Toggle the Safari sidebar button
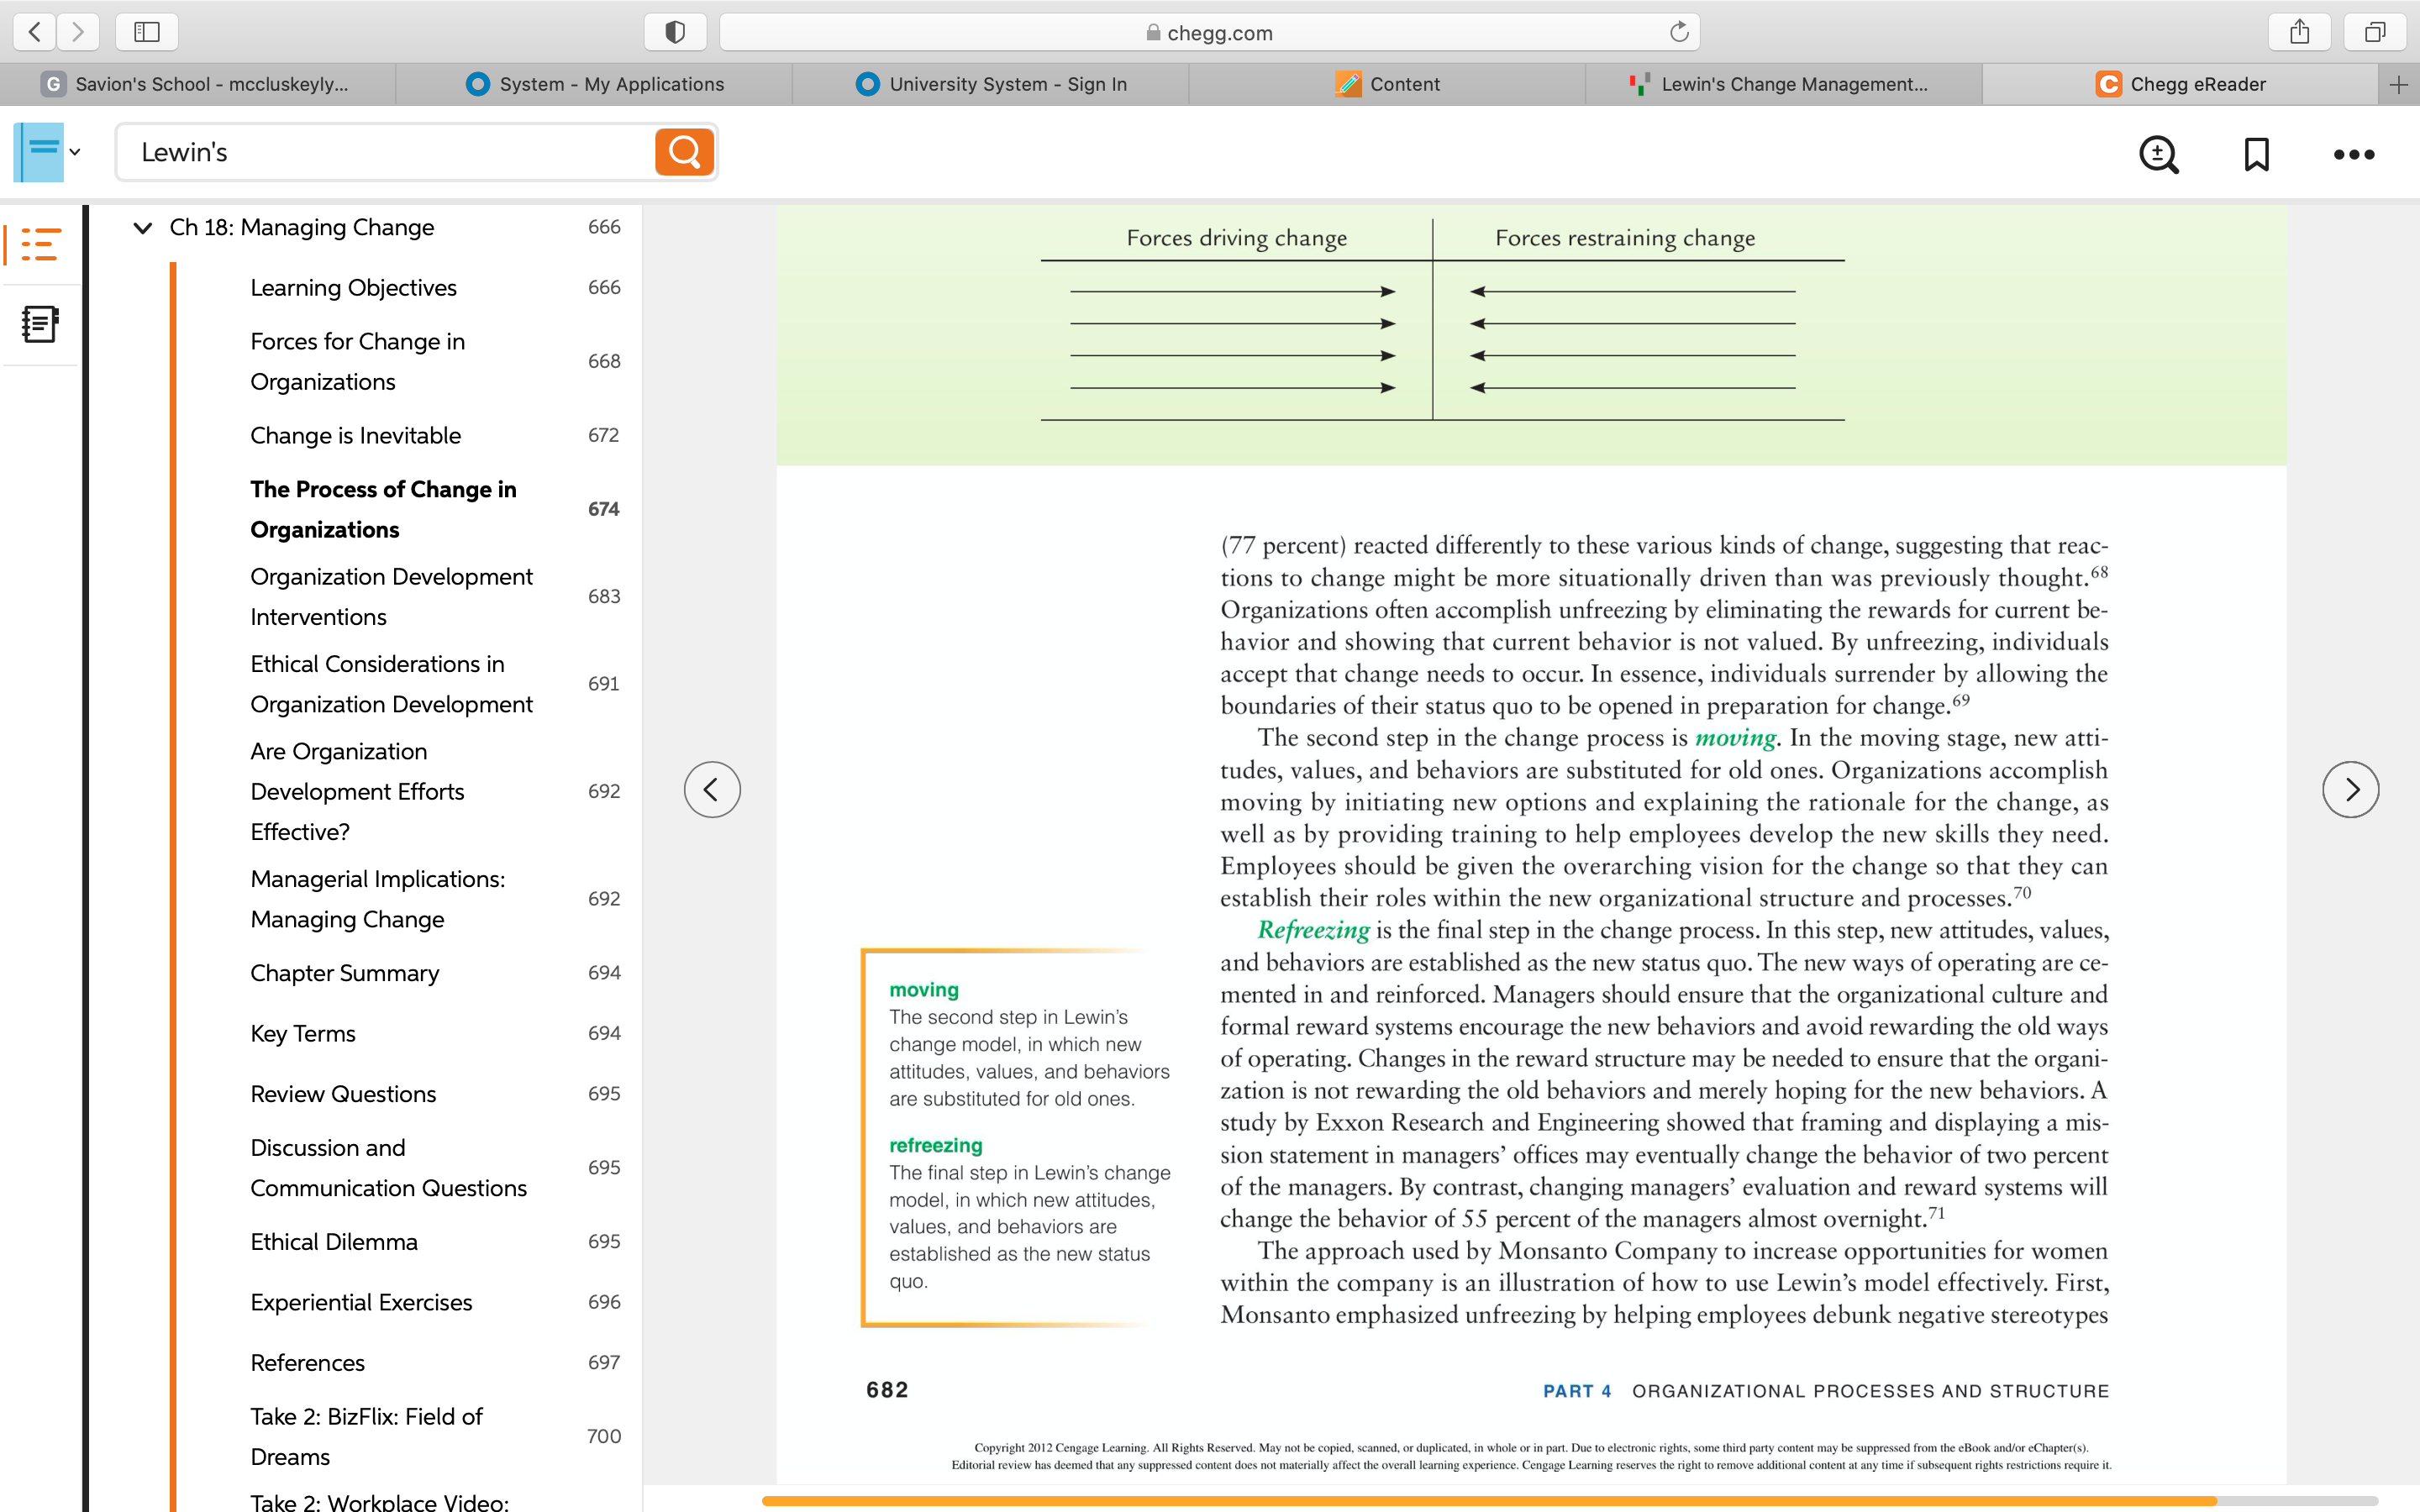The height and width of the screenshot is (1512, 2420). (147, 32)
